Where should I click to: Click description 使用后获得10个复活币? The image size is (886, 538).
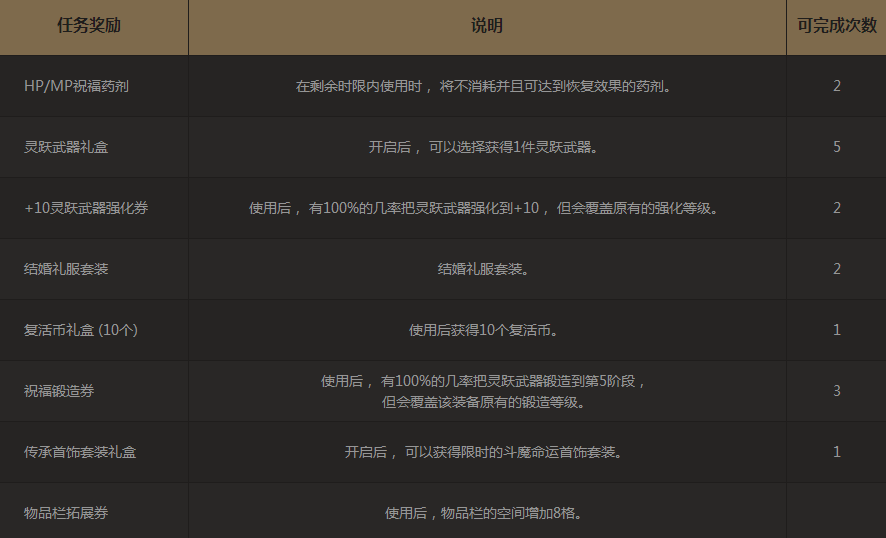(x=483, y=330)
